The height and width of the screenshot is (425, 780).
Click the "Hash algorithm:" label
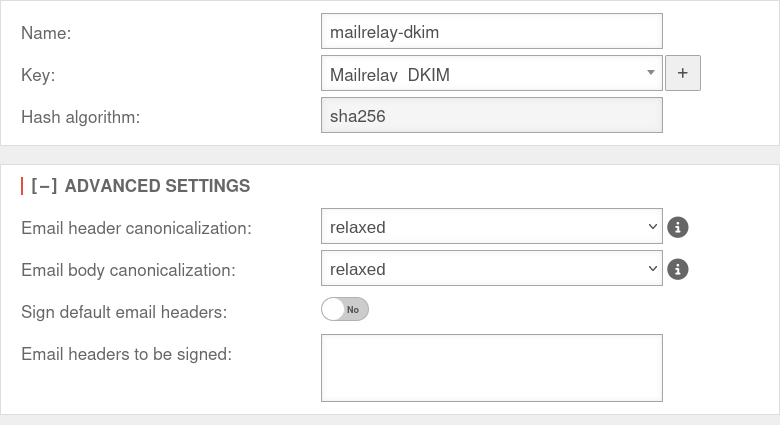point(80,117)
